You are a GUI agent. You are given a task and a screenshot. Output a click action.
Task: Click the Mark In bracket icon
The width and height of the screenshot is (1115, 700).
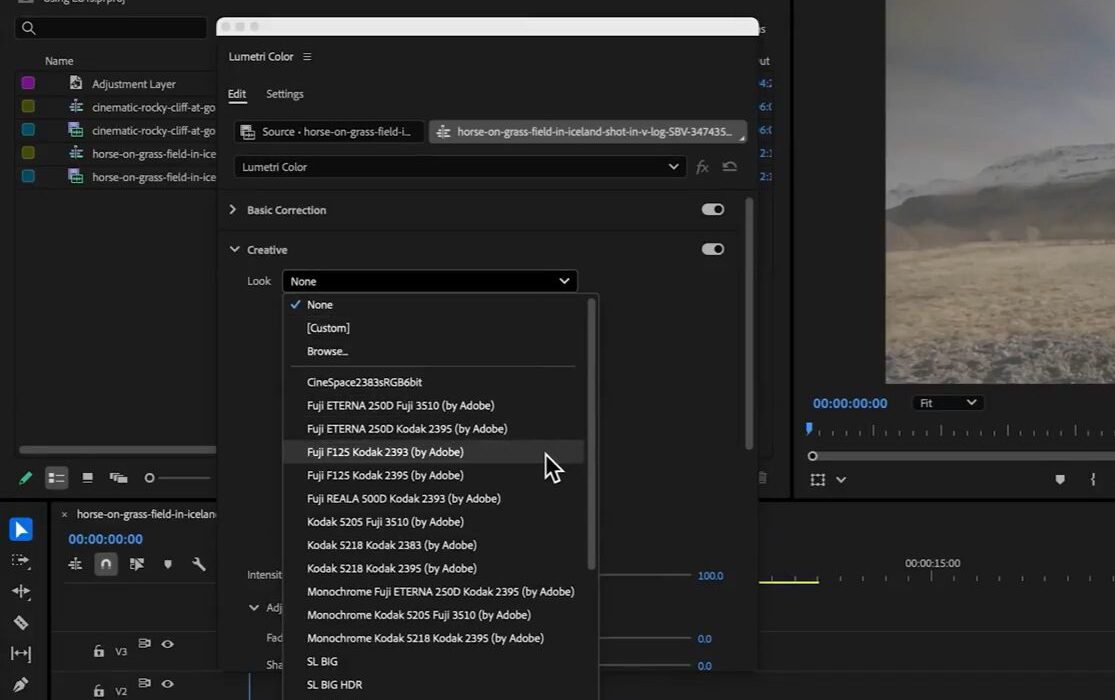[1093, 479]
